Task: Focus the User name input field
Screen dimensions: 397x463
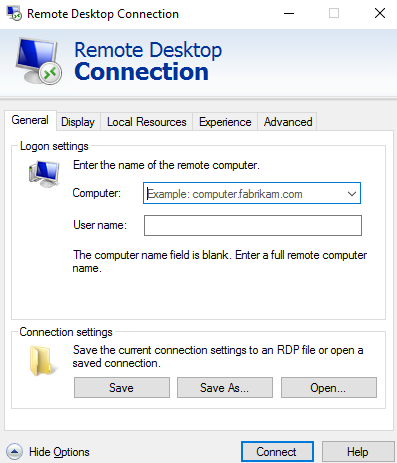Action: coord(253,225)
